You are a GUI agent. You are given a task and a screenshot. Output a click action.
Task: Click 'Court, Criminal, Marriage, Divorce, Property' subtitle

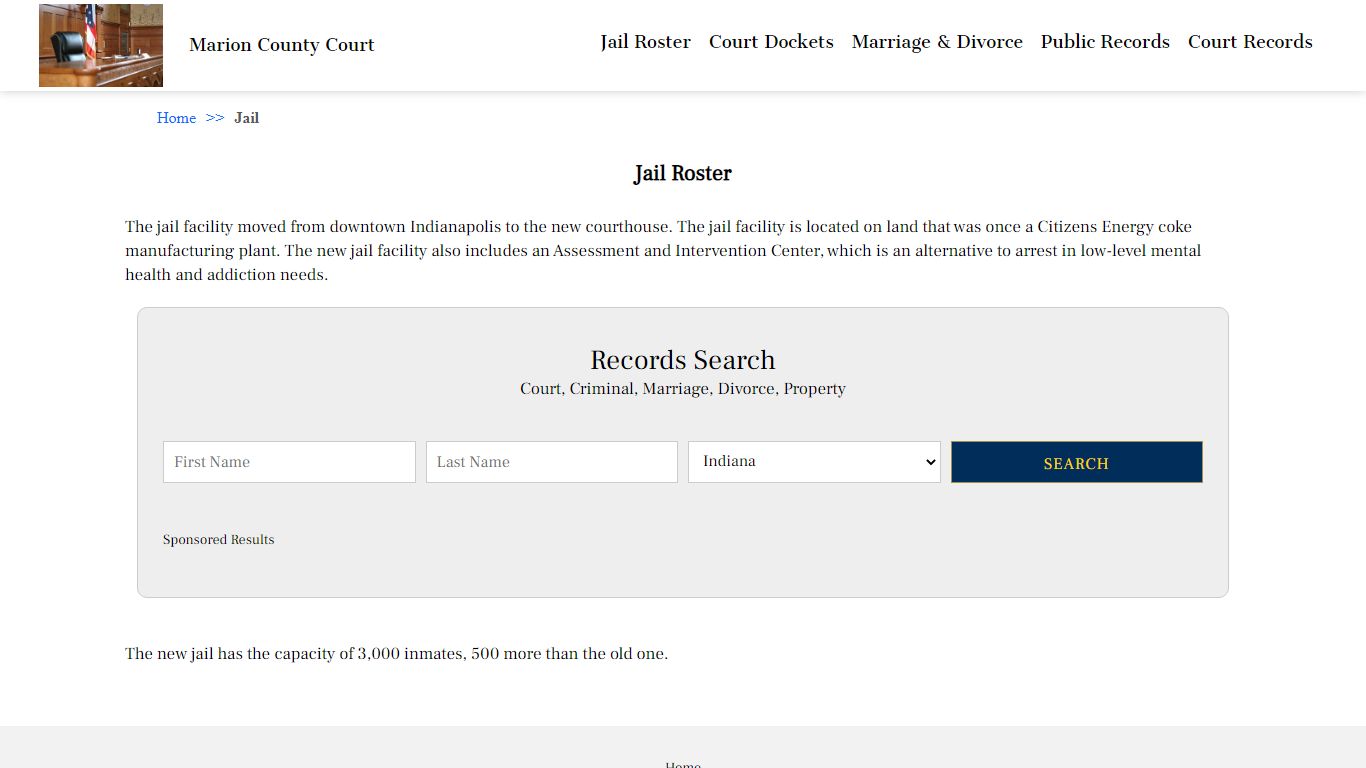coord(683,389)
